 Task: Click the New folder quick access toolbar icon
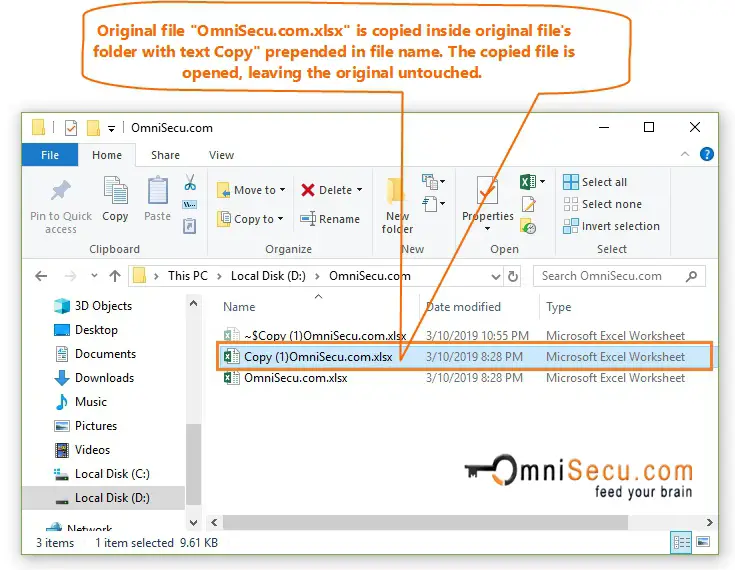[93, 128]
